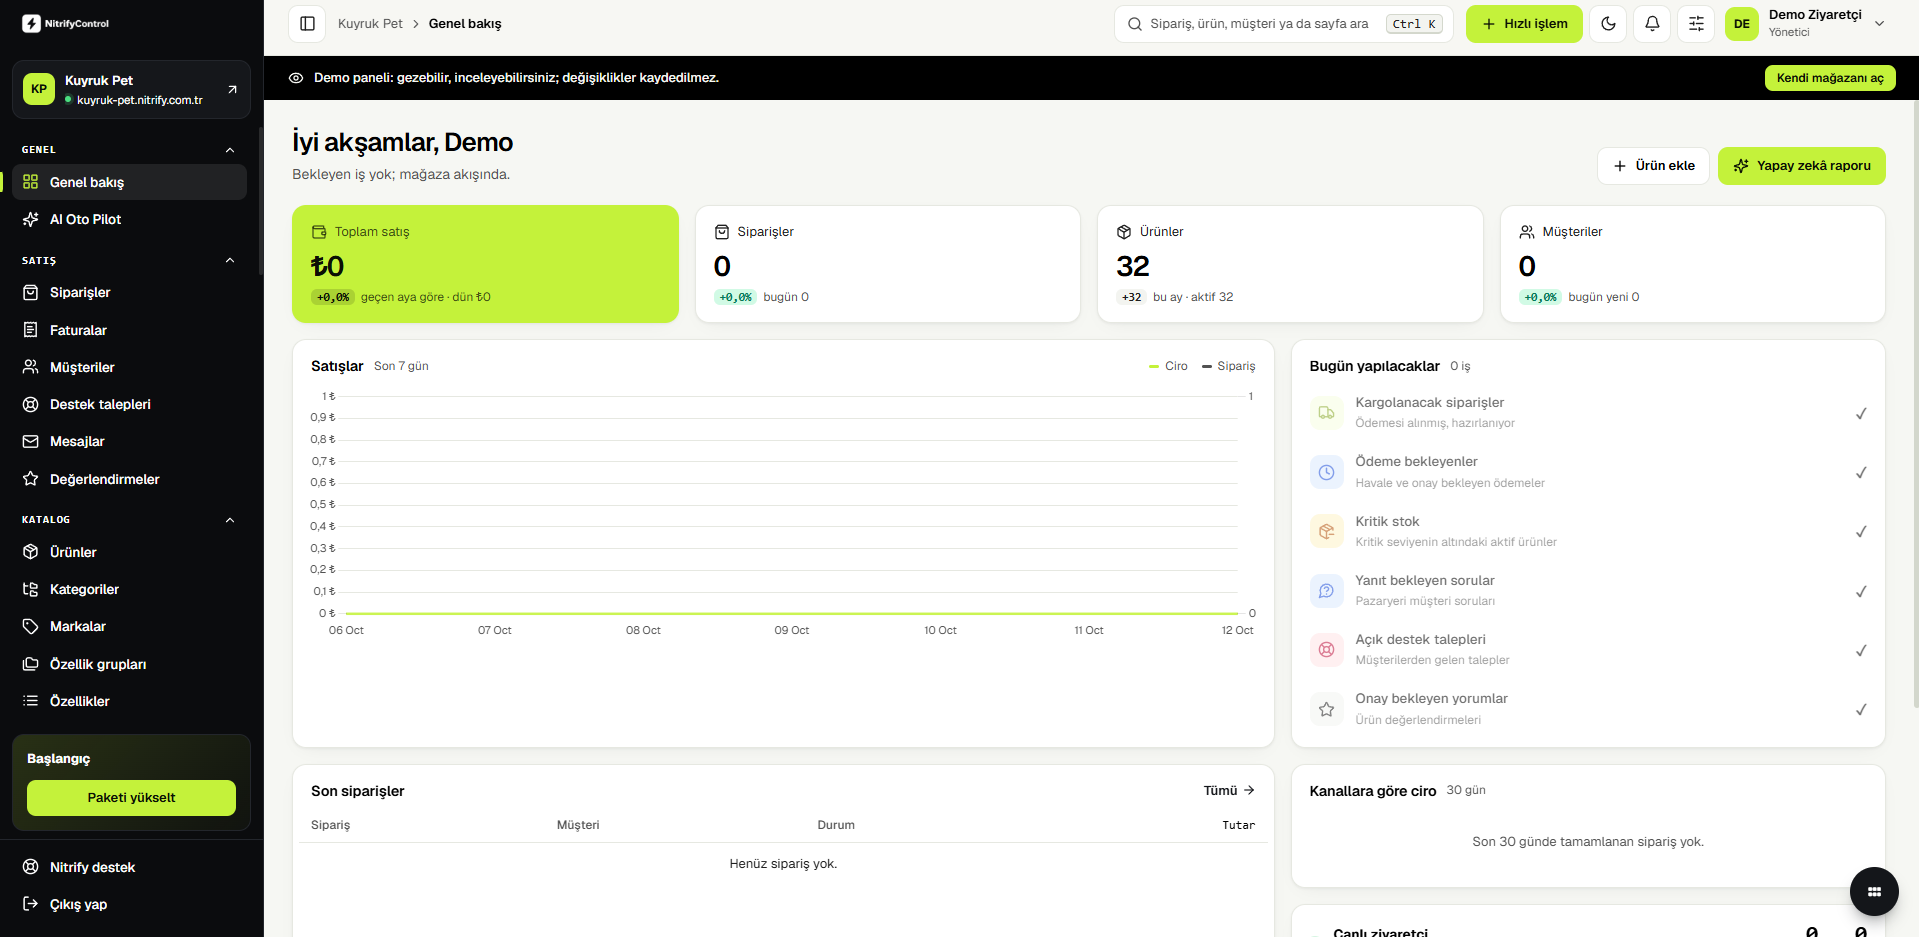
Task: Click the page's vertical scrollbar
Action: pyautogui.click(x=1915, y=400)
